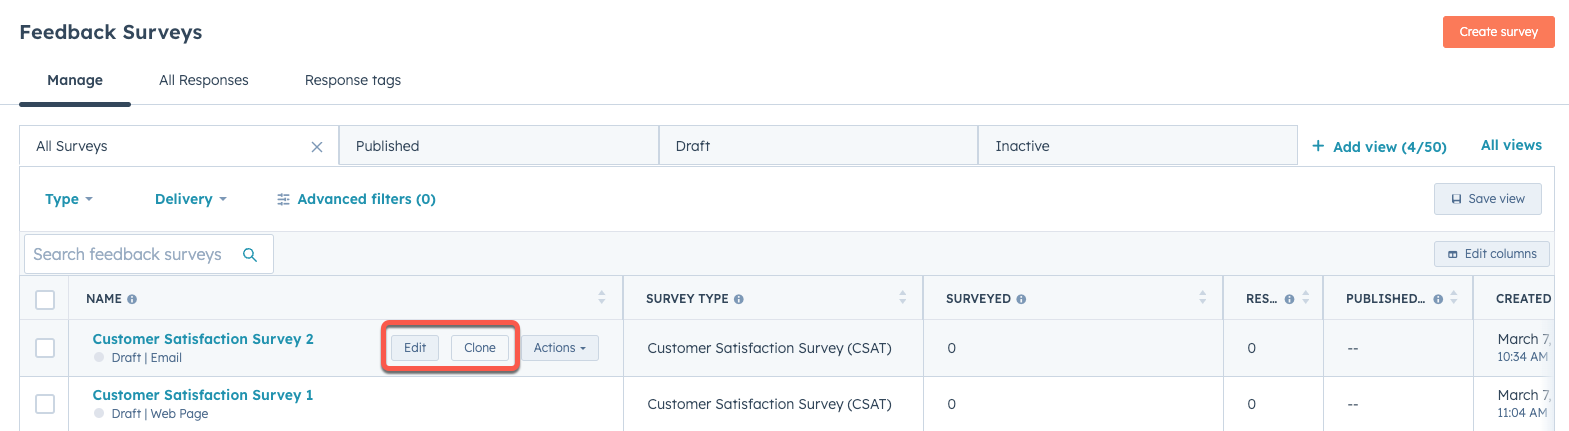Viewport: 1569px width, 431px height.
Task: Open Customer Satisfaction Survey 2 link
Action: (x=203, y=339)
